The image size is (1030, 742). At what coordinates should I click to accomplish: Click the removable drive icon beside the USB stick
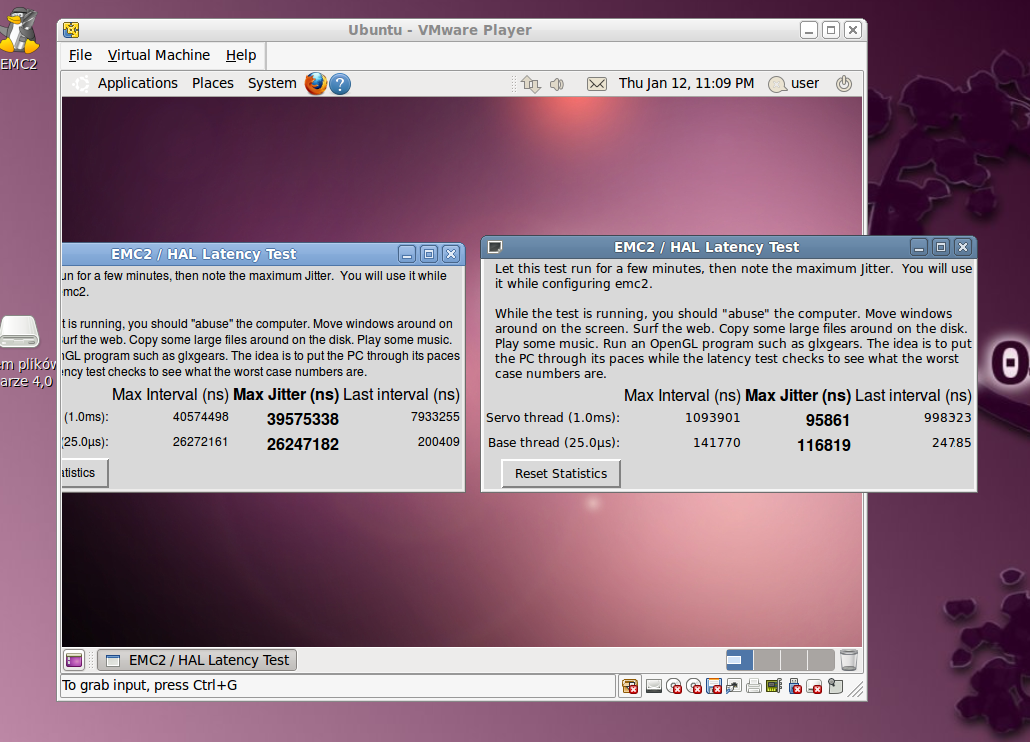click(815, 686)
